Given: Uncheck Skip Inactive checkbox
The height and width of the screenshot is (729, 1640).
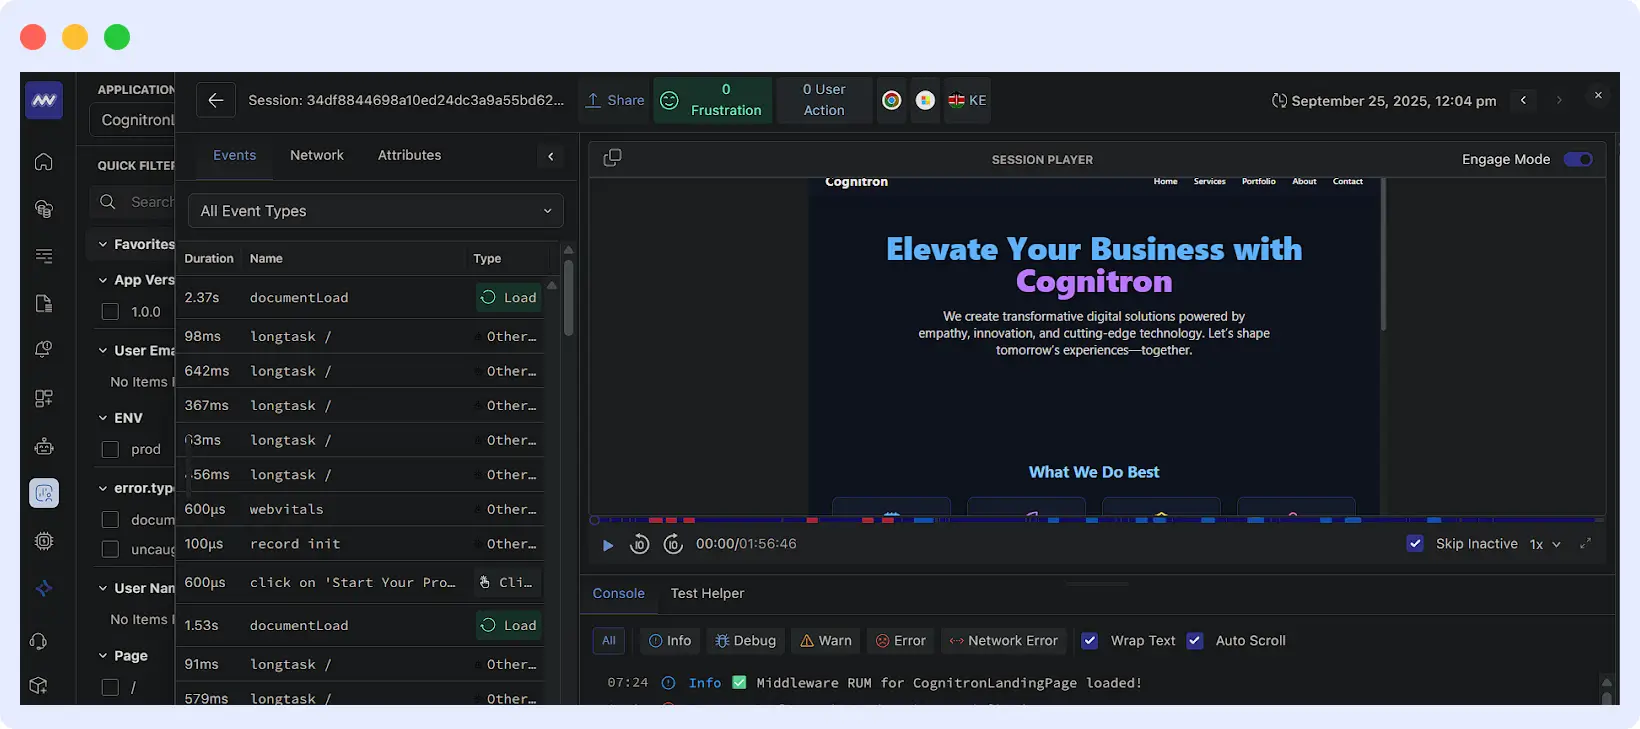Looking at the screenshot, I should [1415, 544].
